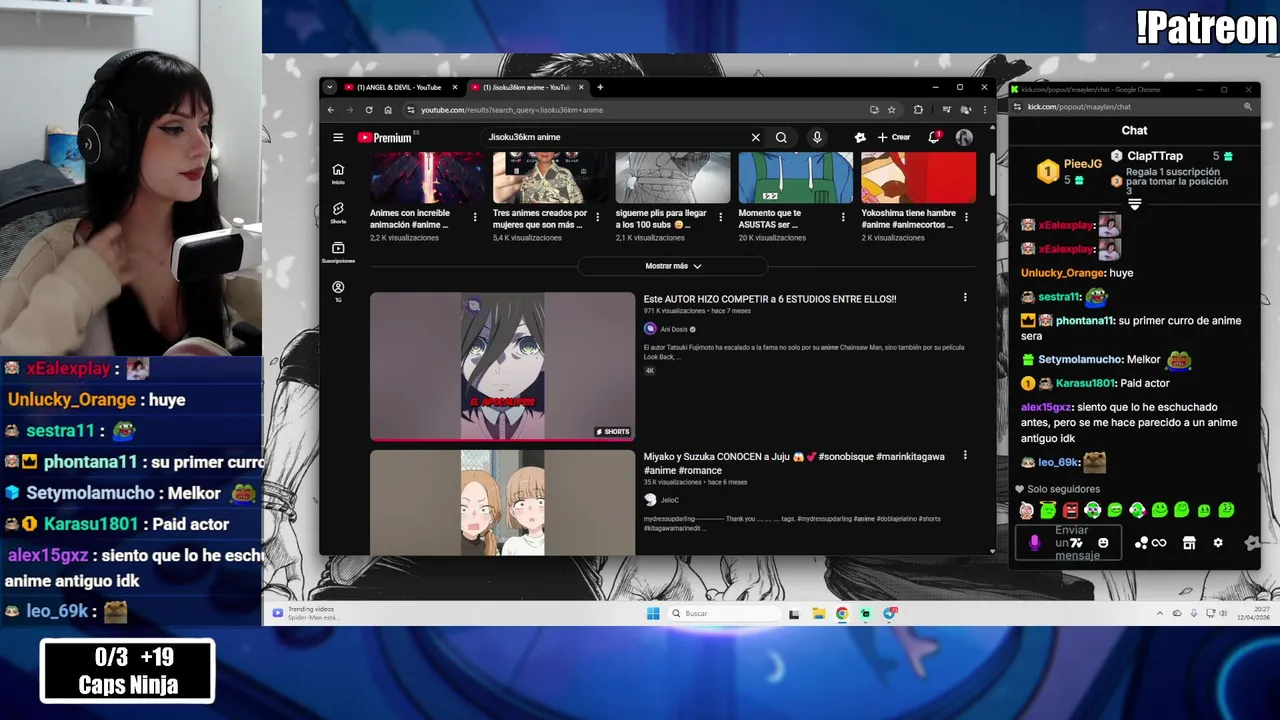Viewport: 1280px width, 720px height.
Task: Open Windows Start button on taskbar
Action: (653, 614)
